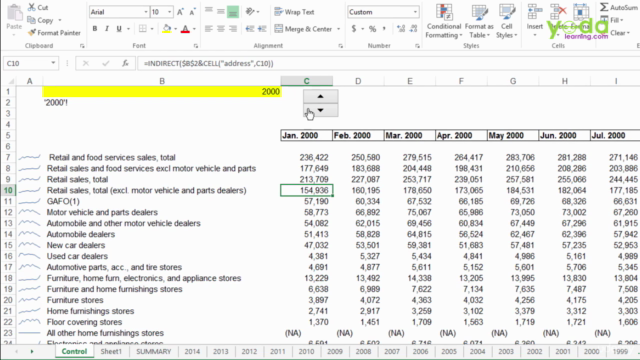Click the Decrease Decimal icon

[413, 29]
